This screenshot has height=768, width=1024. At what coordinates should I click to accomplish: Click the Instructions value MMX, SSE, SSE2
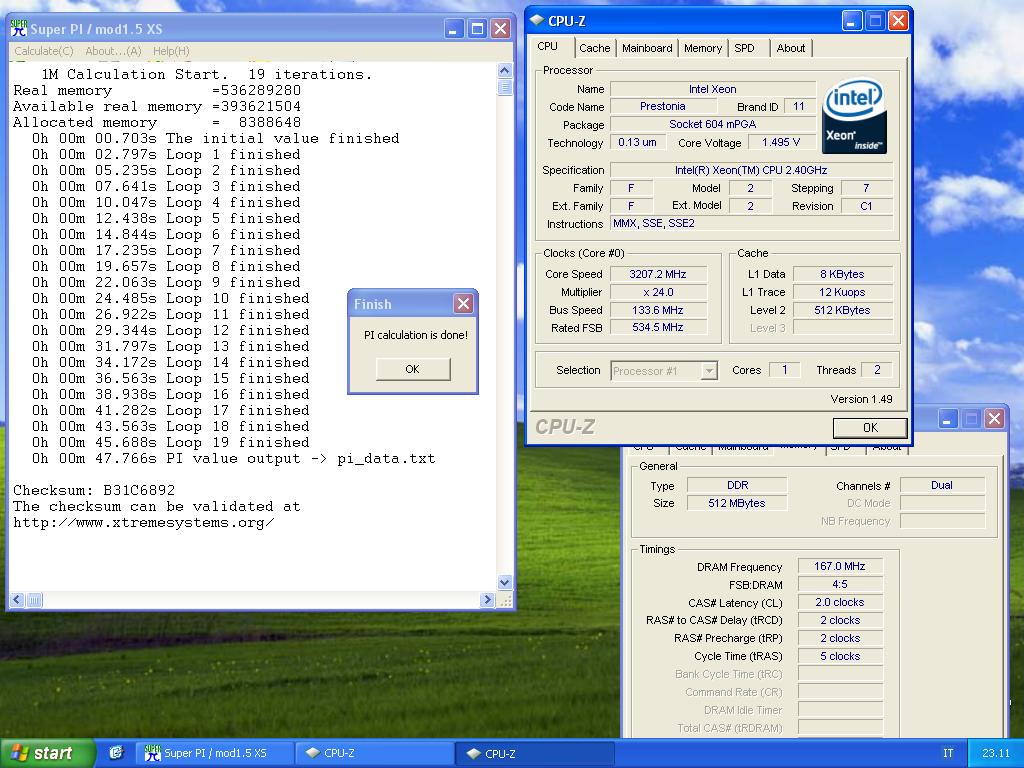coord(751,223)
